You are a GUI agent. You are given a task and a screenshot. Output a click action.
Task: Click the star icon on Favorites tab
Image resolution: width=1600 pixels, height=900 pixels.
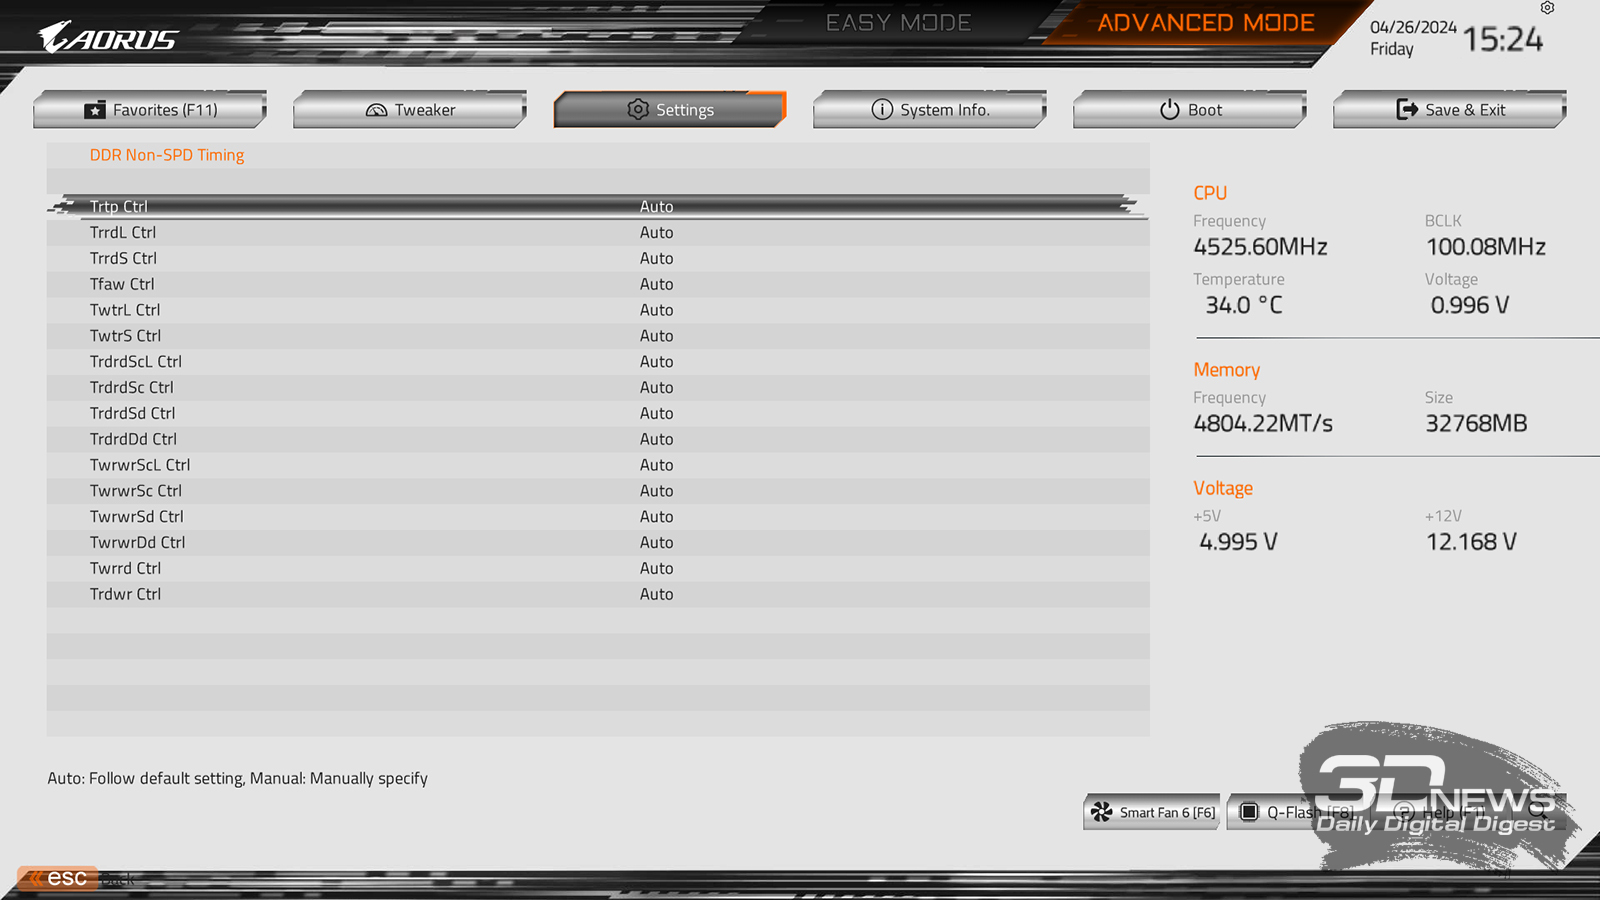[95, 110]
